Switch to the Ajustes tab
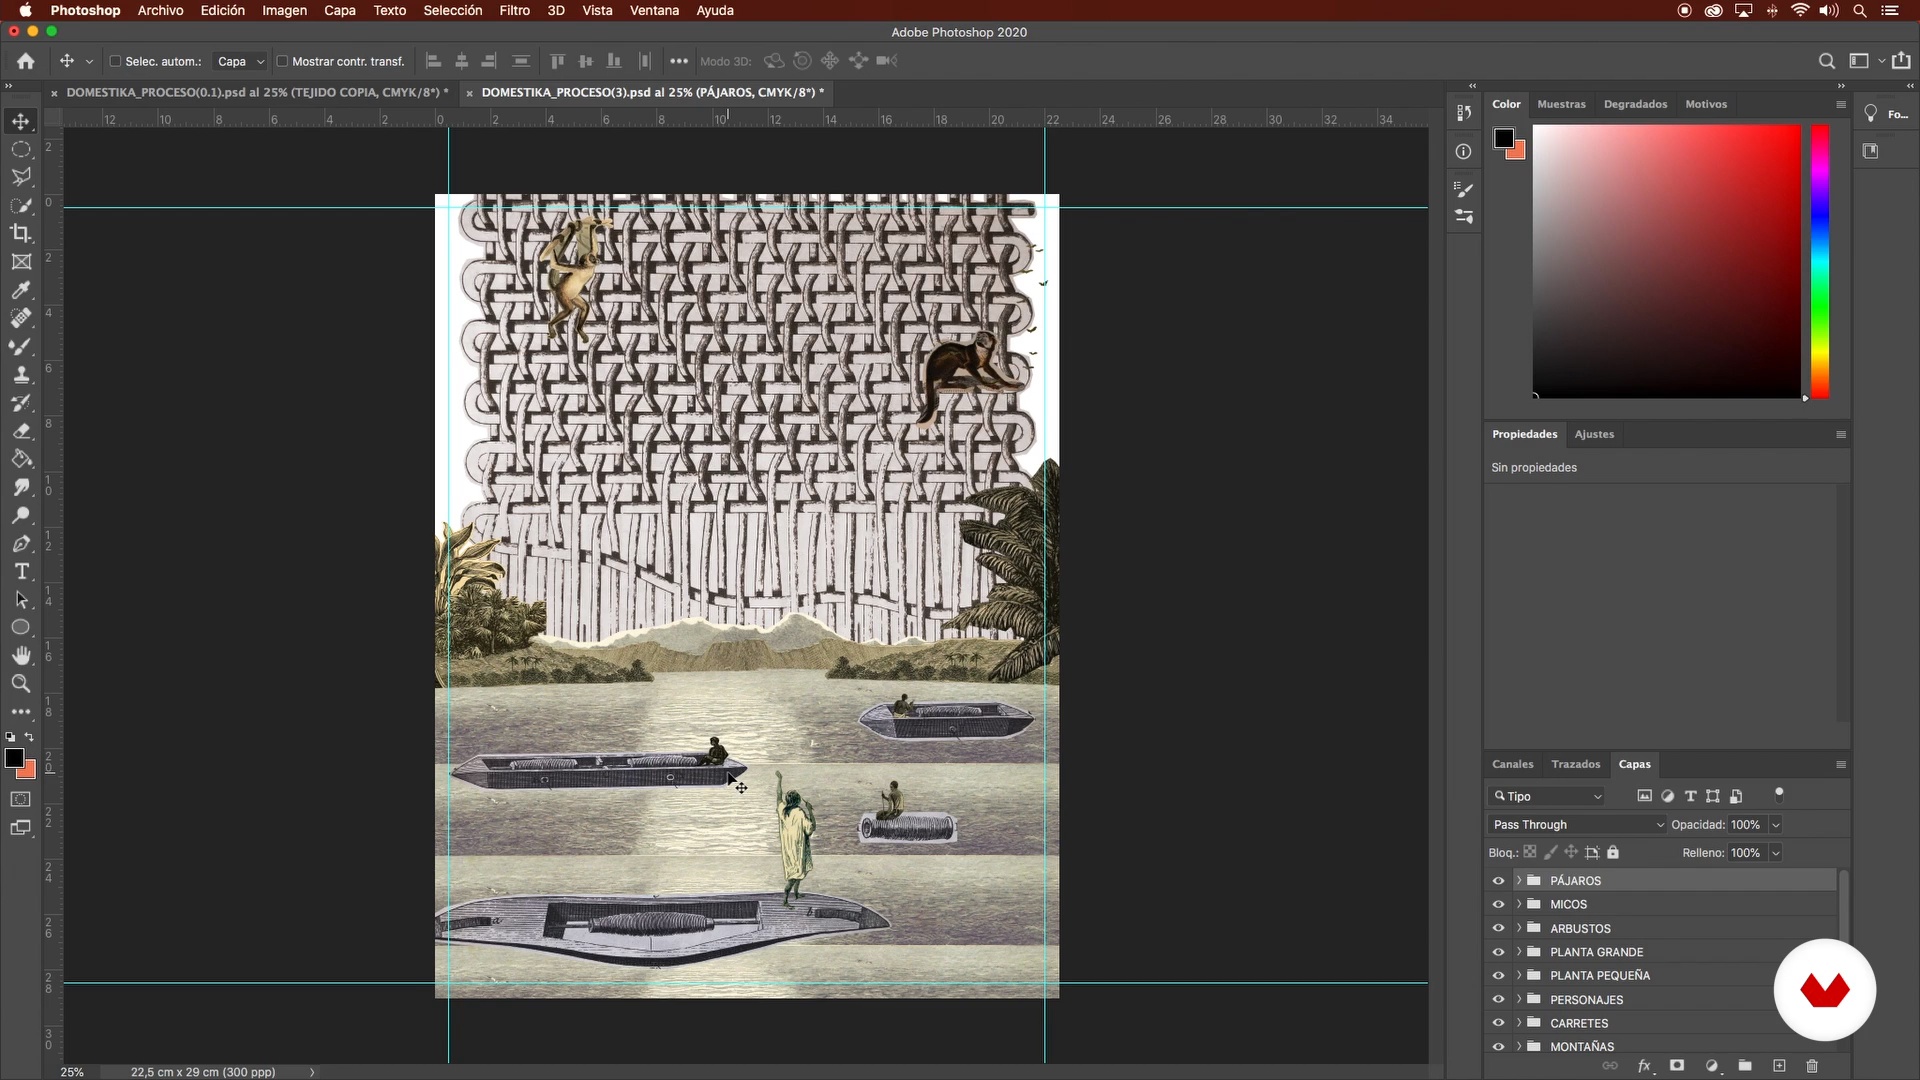Image resolution: width=1920 pixels, height=1080 pixels. (x=1594, y=434)
